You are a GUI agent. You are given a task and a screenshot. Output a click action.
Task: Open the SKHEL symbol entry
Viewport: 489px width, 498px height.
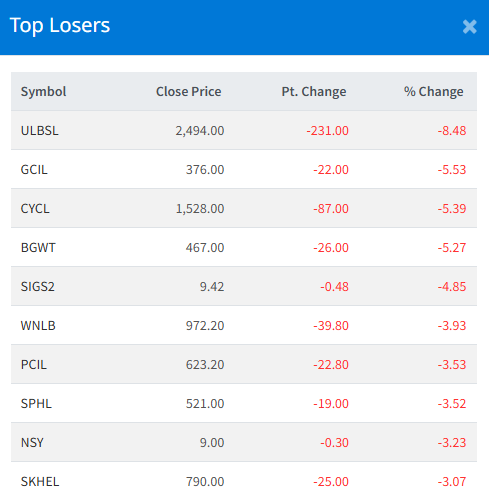[40, 482]
